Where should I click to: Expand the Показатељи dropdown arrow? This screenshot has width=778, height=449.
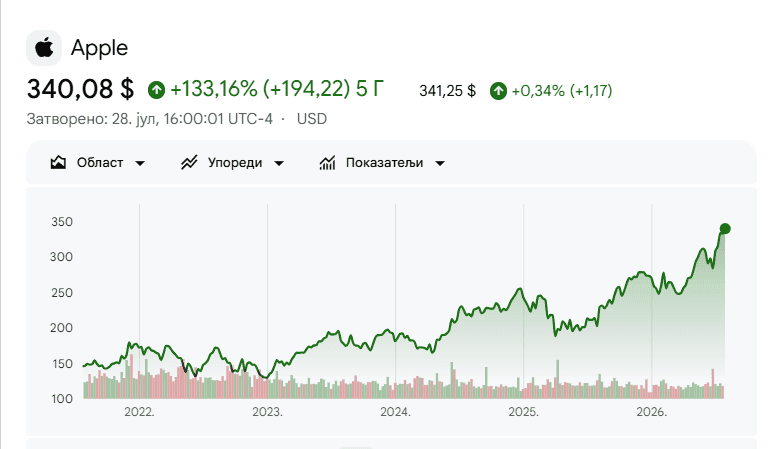tap(440, 163)
